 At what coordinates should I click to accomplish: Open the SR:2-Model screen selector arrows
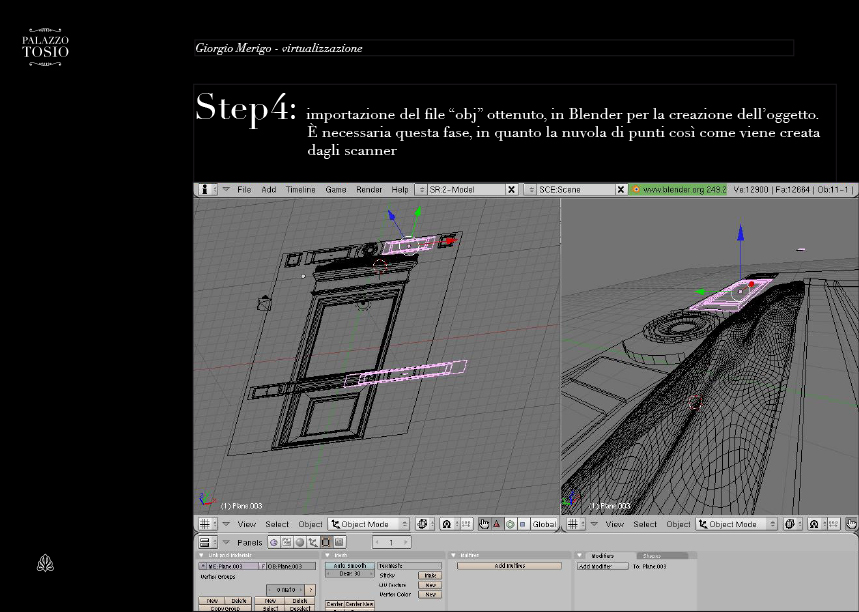[x=421, y=190]
